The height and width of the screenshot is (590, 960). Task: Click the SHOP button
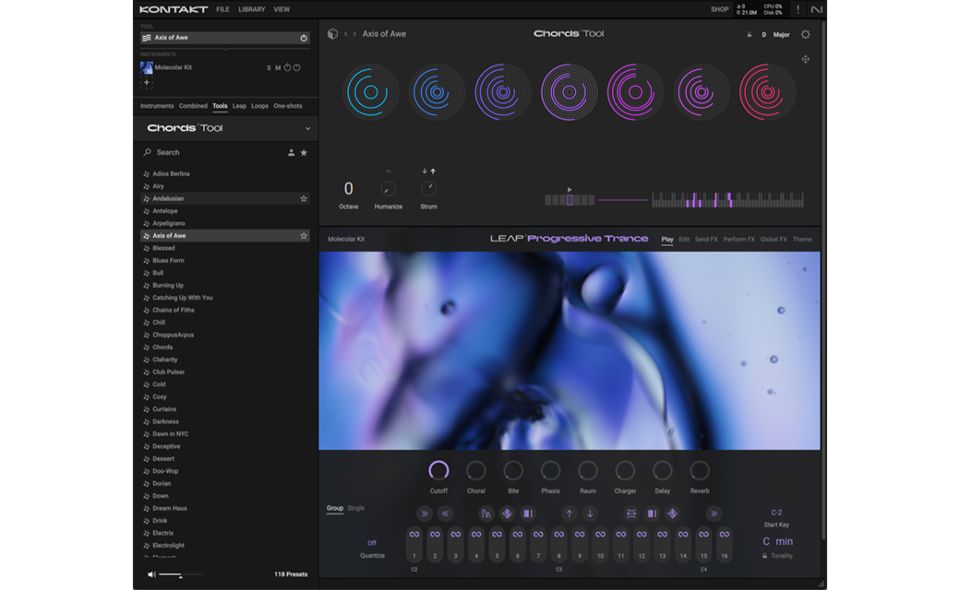coord(719,9)
